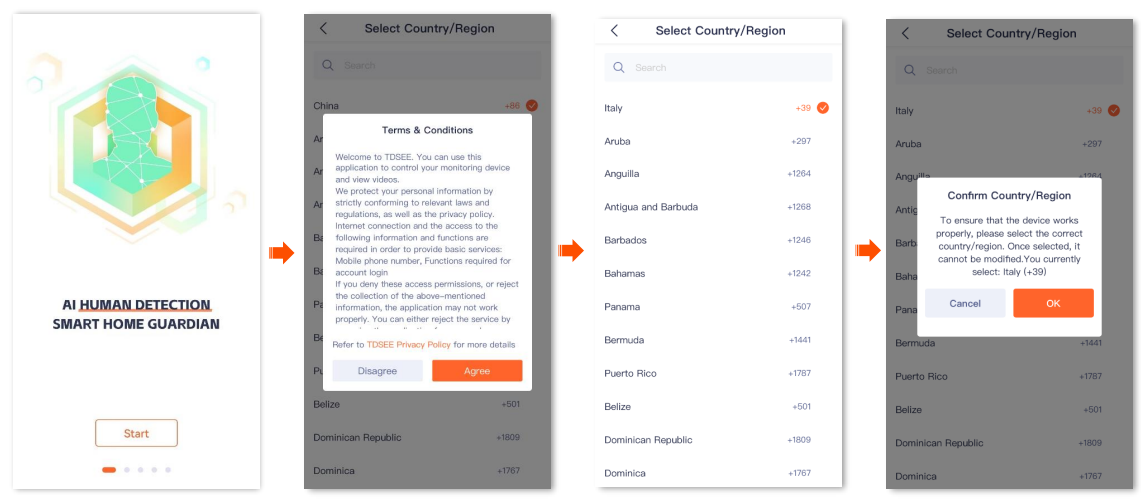Viewport: 1141px width, 499px height.
Task: Click the AI human detection illustration
Action: 136,146
